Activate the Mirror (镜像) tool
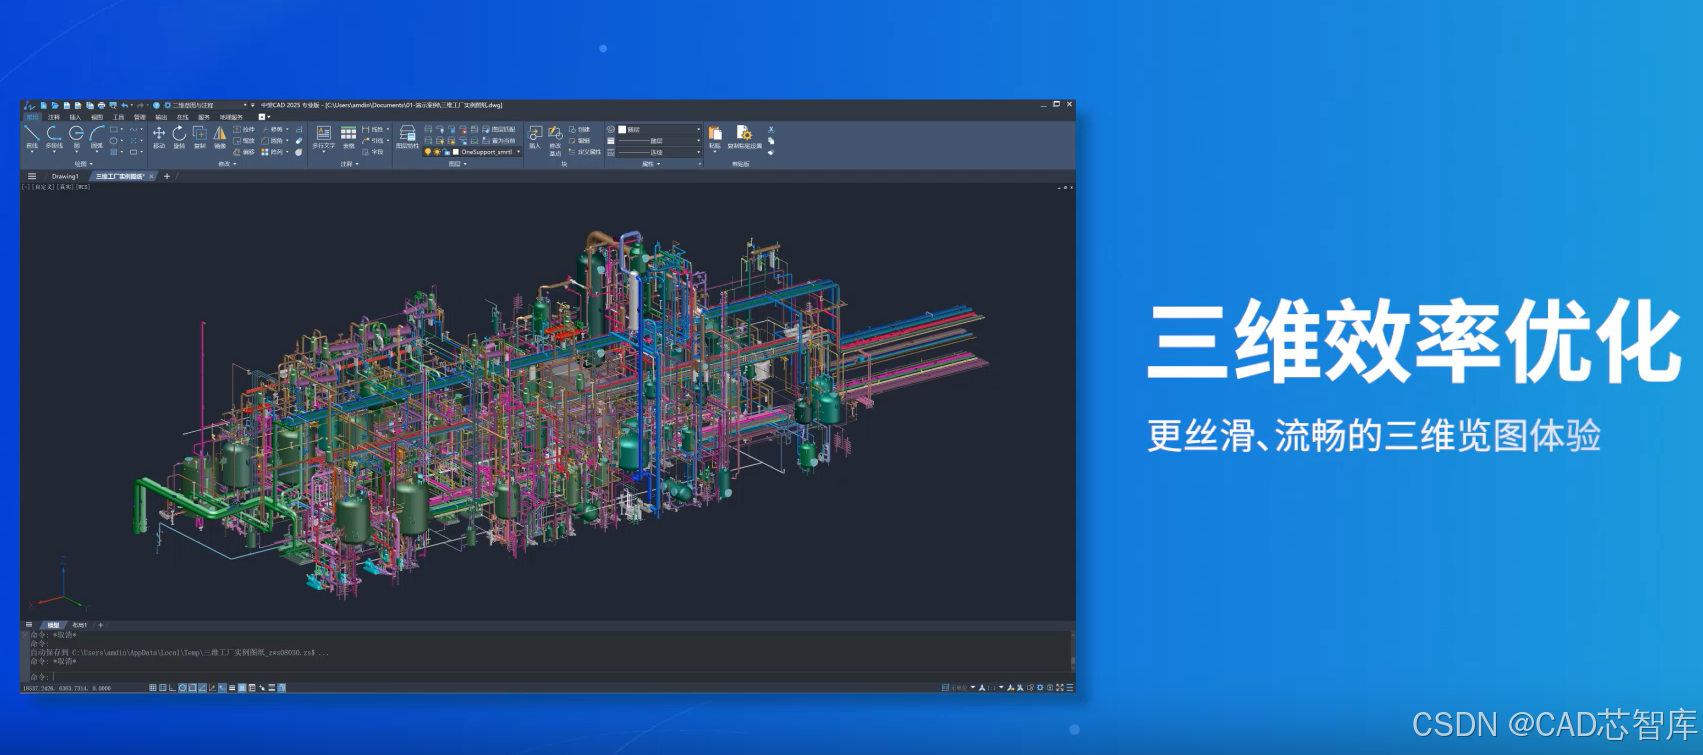The width and height of the screenshot is (1703, 755). point(220,137)
